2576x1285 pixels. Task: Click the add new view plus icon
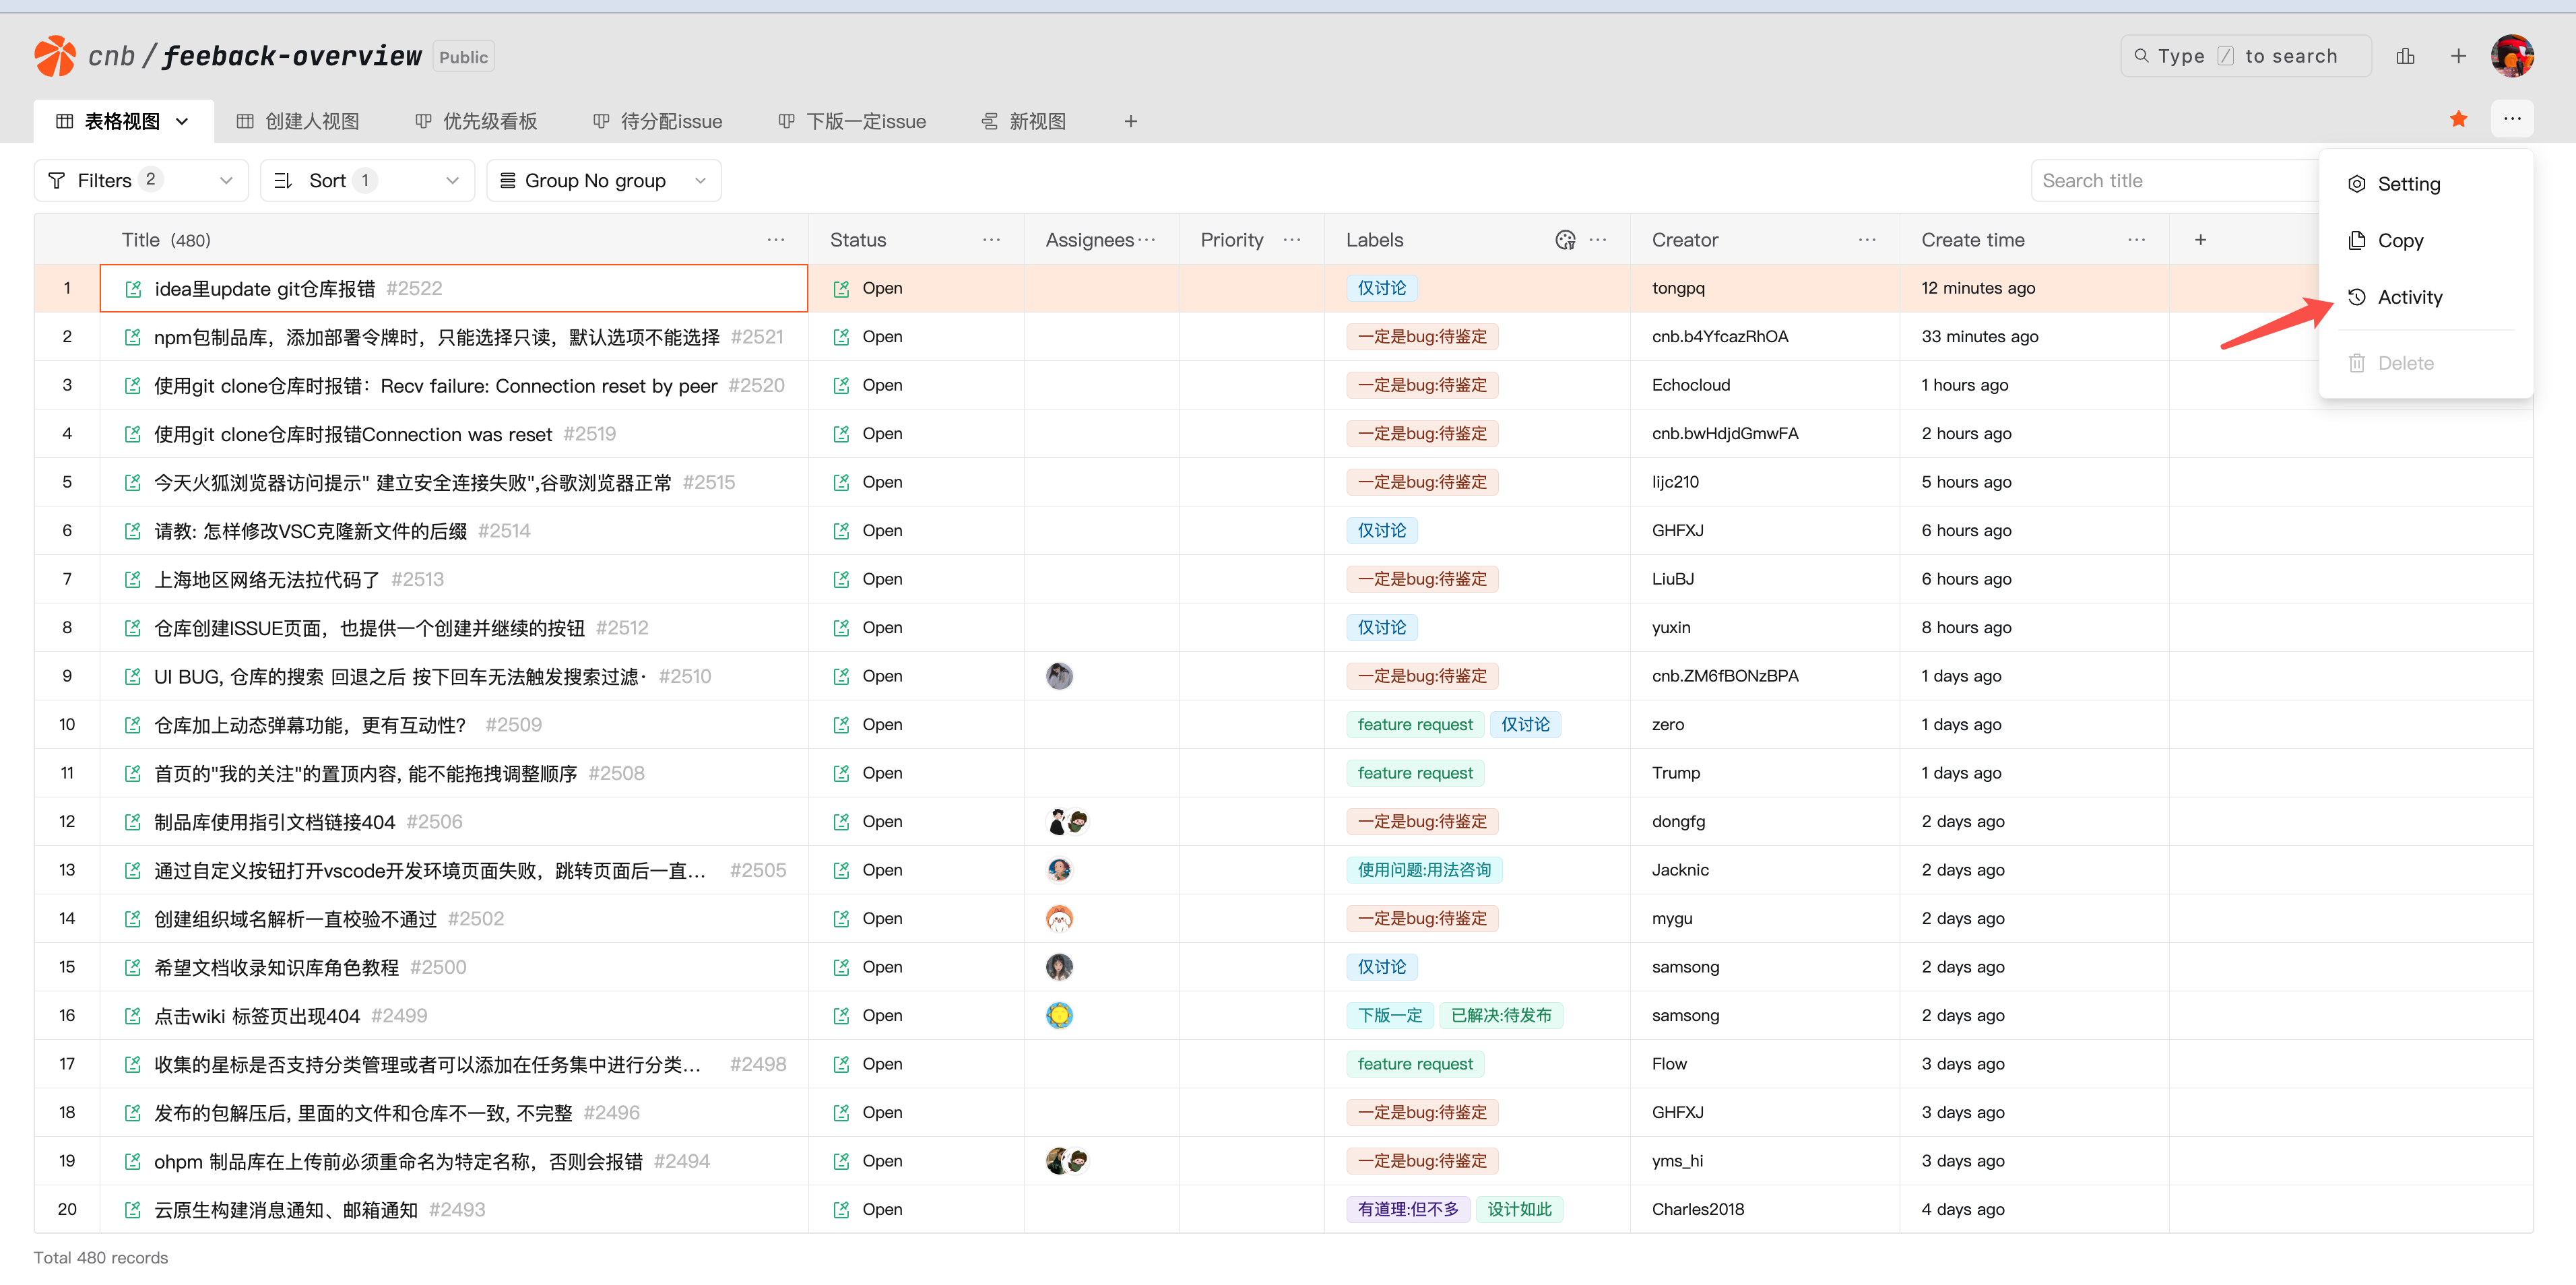pyautogui.click(x=1130, y=121)
